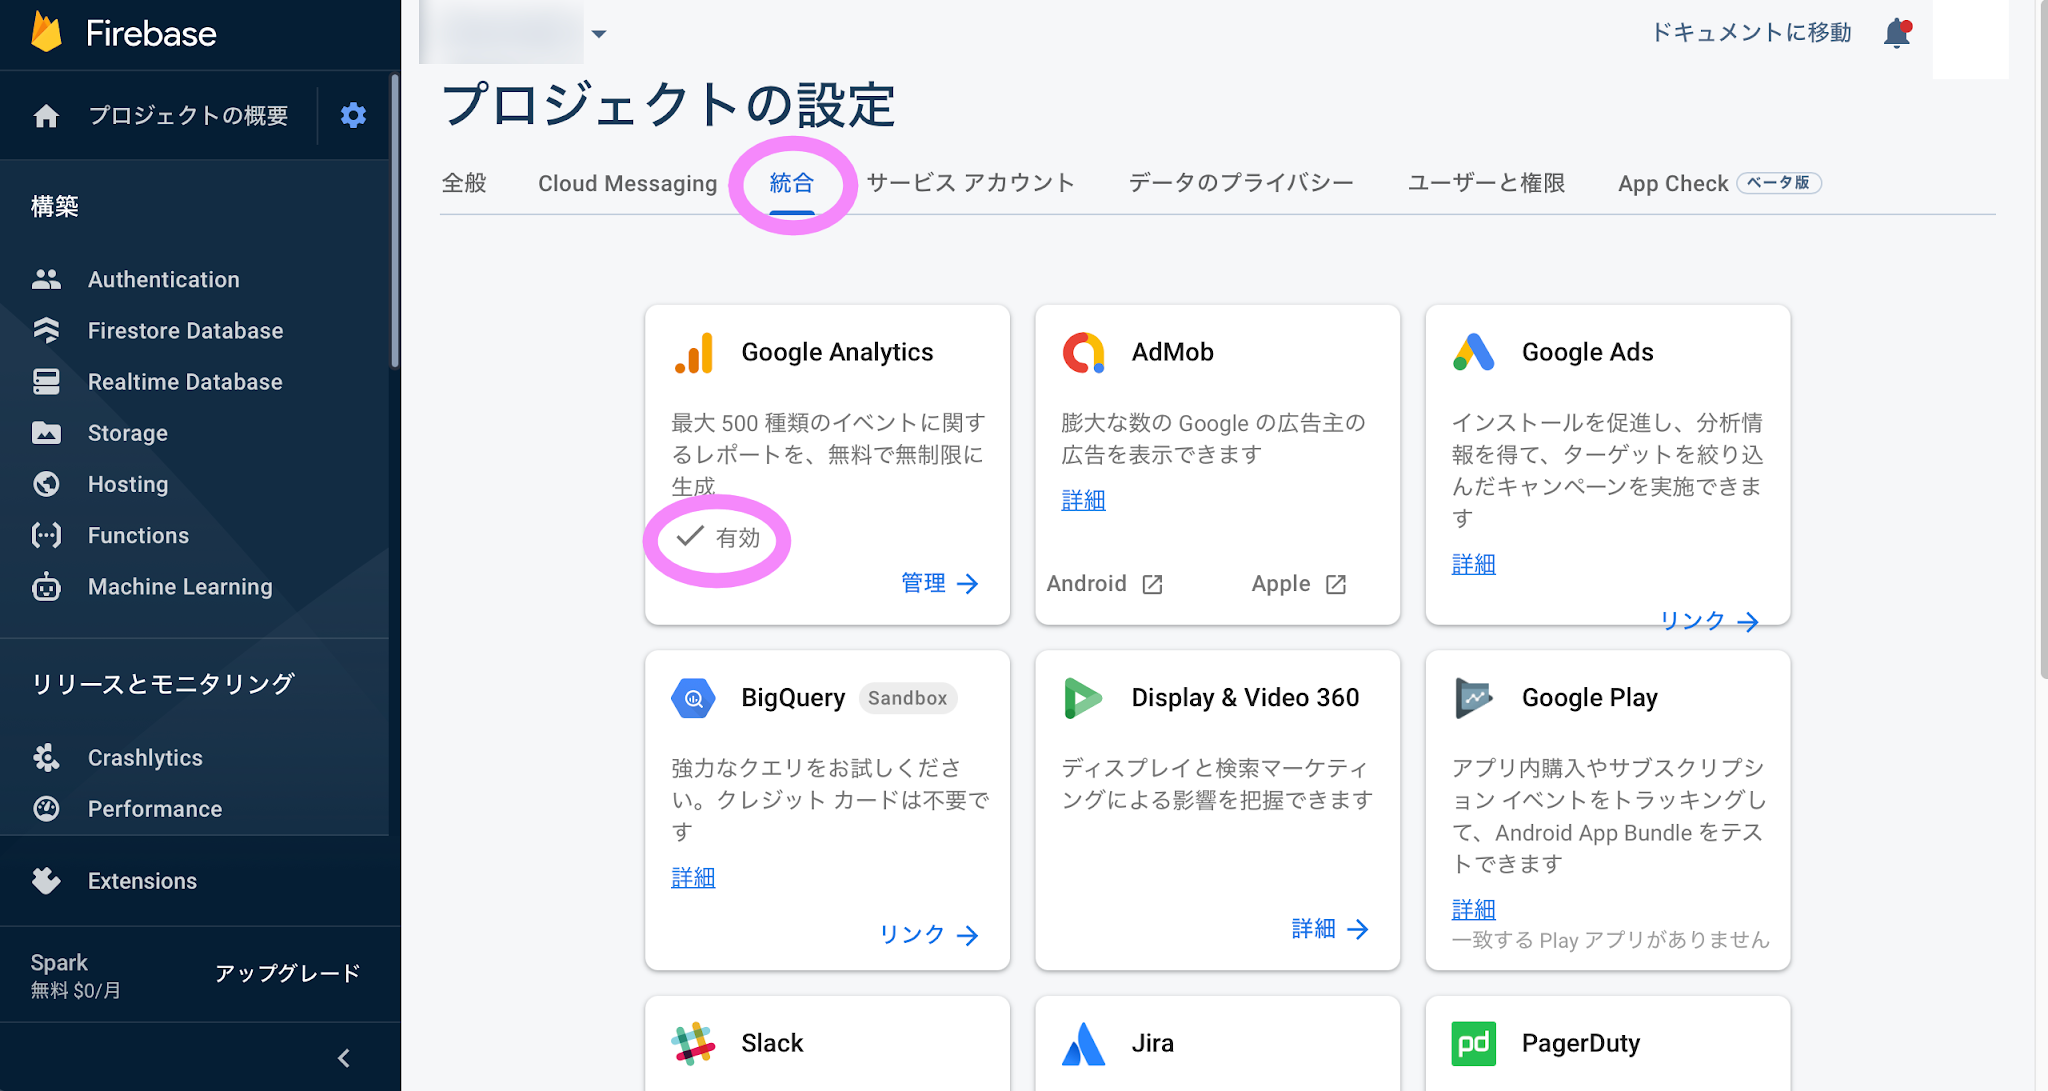This screenshot has width=2048, height=1091.
Task: Select the 統合 tab
Action: [792, 183]
